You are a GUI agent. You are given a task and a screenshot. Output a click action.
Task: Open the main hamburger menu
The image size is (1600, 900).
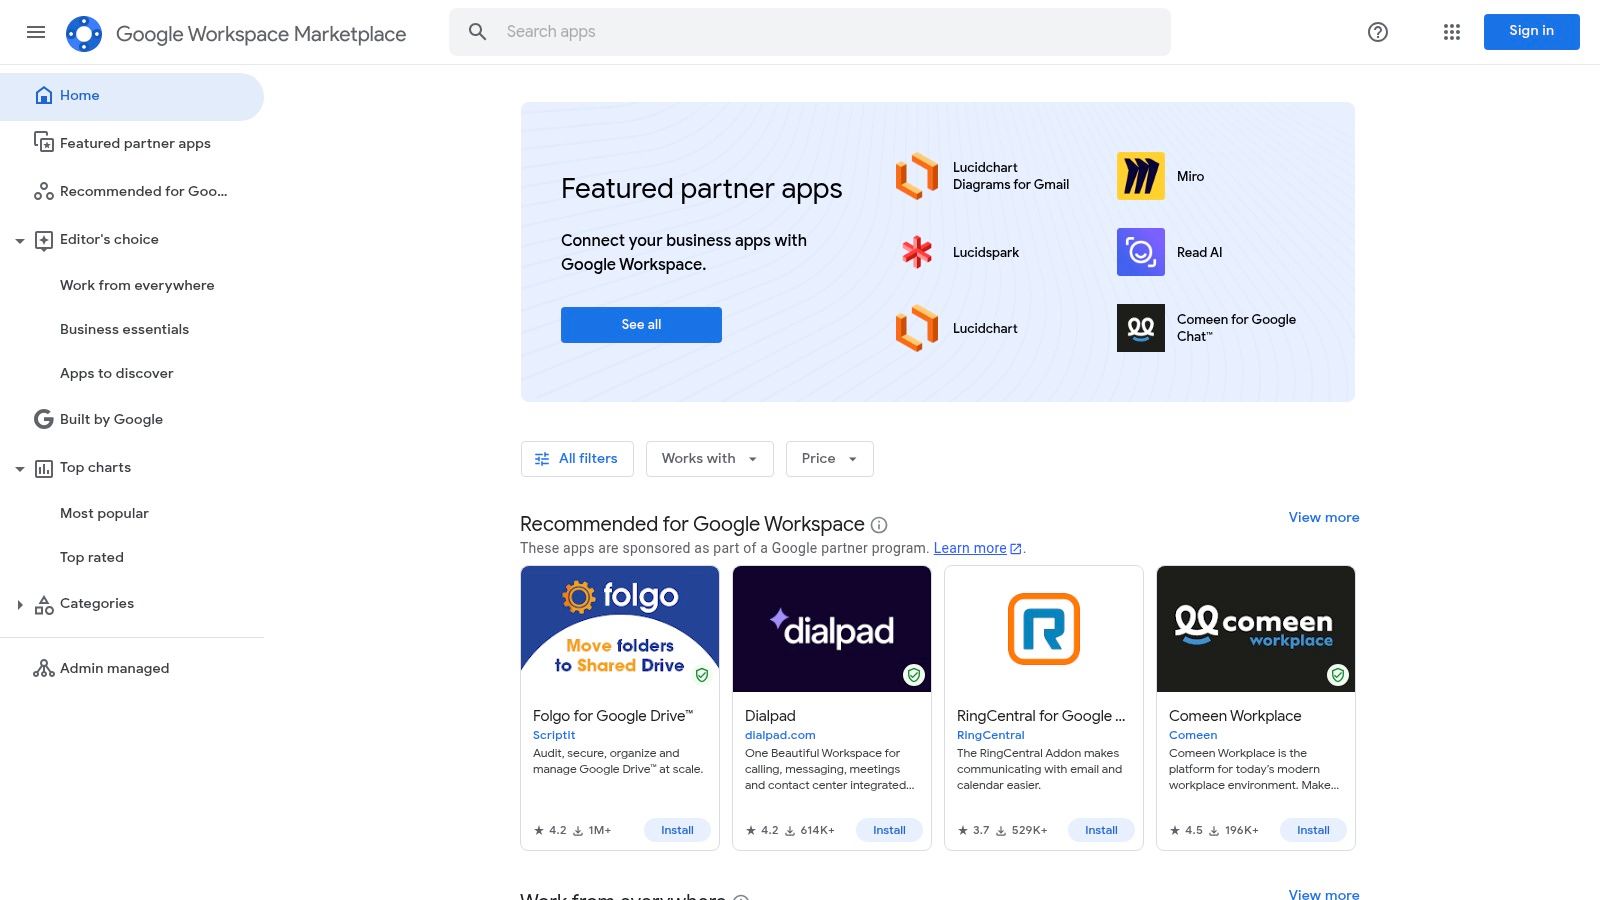36,32
